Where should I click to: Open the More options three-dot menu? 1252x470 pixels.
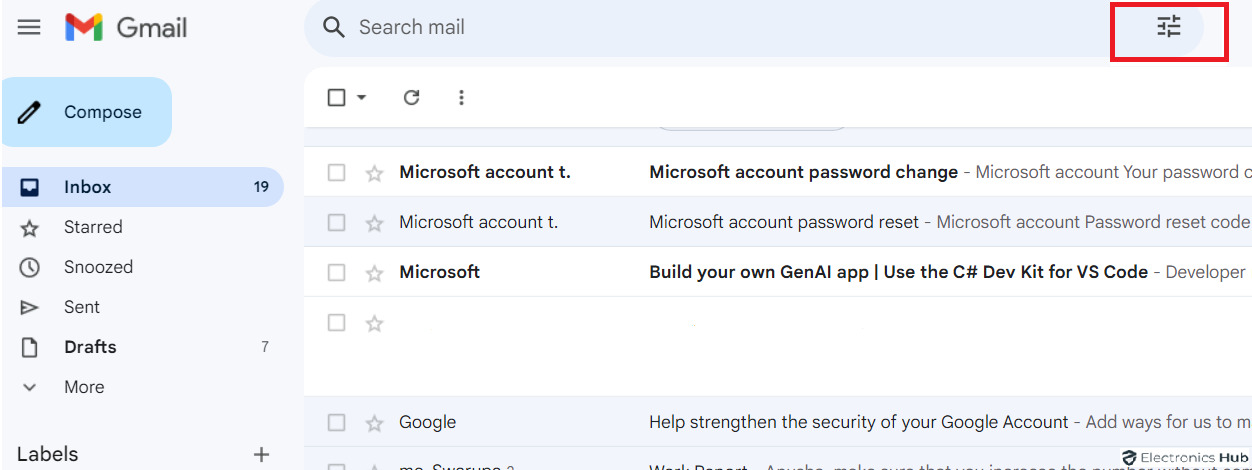[461, 97]
